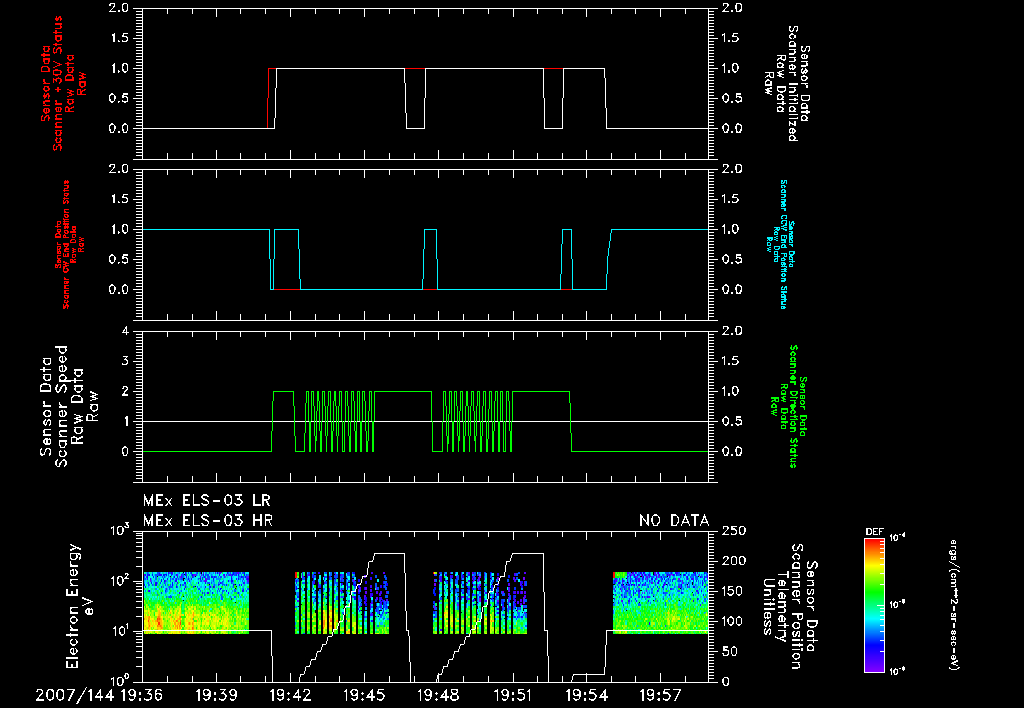
Task: Click the DEF rainbow color bar
Action: (x=874, y=604)
